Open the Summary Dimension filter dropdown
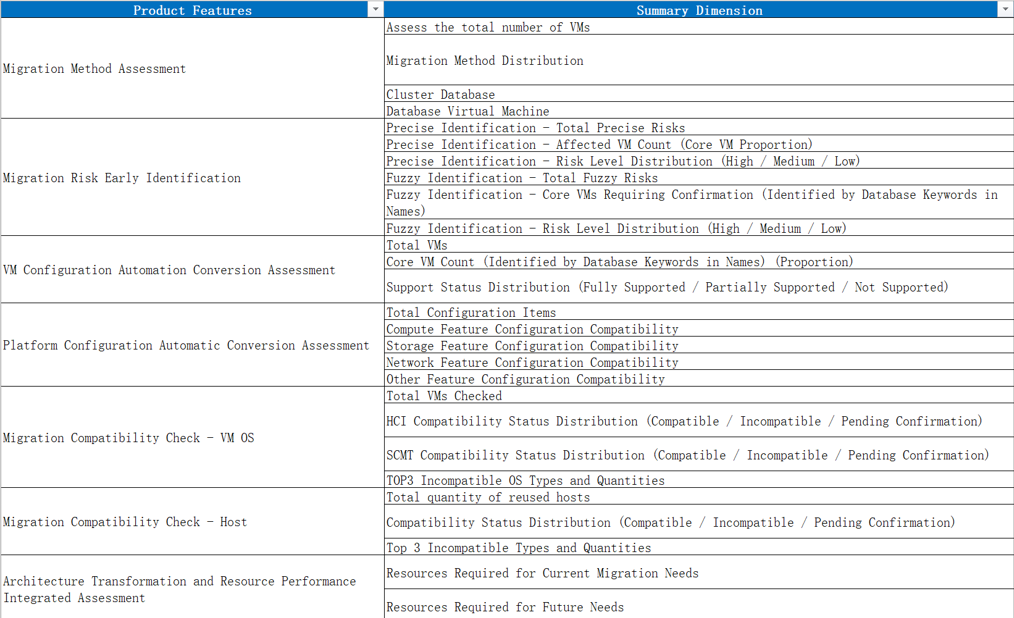Screen dimensions: 1014x618 (x=1006, y=10)
